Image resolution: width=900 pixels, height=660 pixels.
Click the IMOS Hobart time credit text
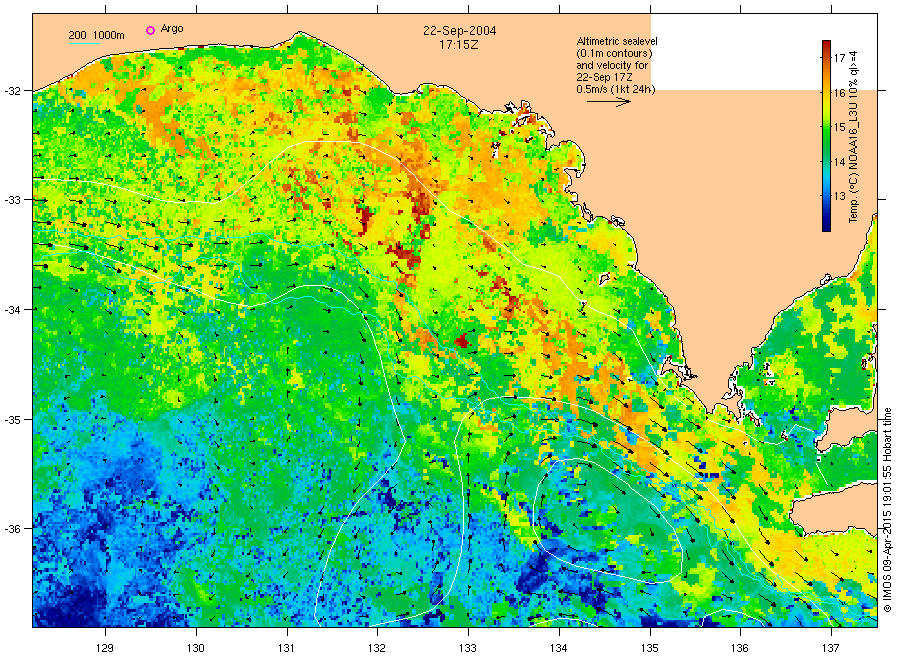point(887,510)
